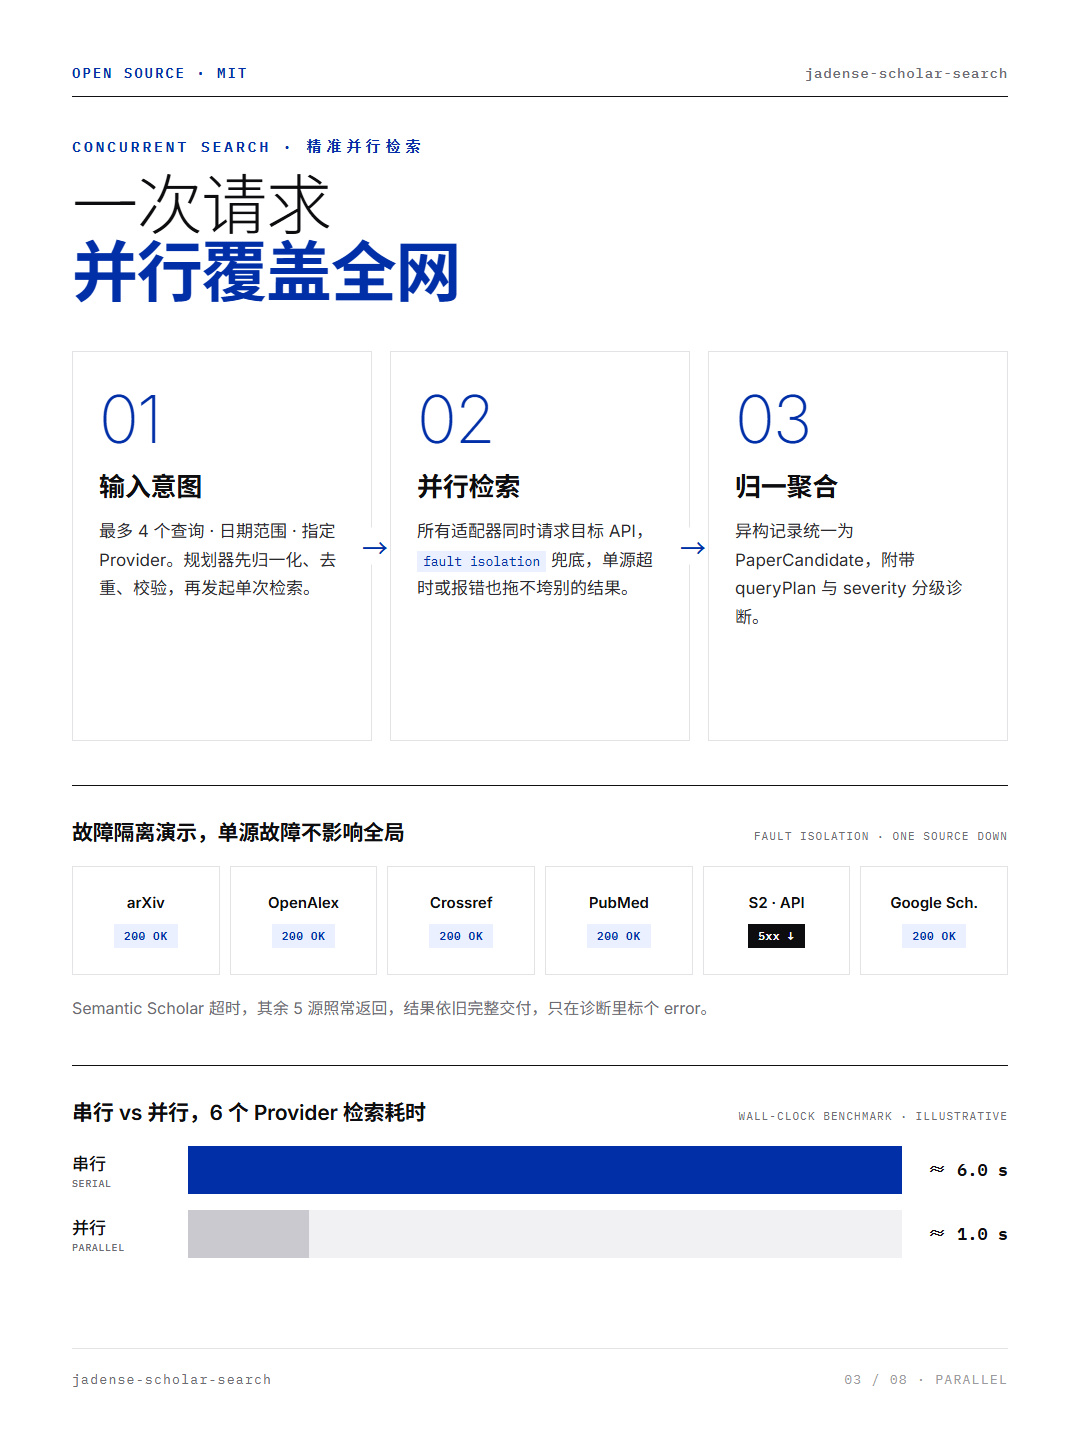This screenshot has width=1080, height=1440.
Task: Click the 200 OK badge under Google Sch.
Action: click(x=934, y=936)
